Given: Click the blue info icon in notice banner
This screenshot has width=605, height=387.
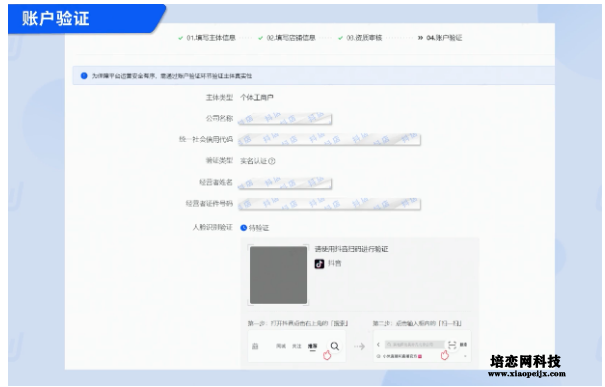Looking at the screenshot, I should pos(84,76).
